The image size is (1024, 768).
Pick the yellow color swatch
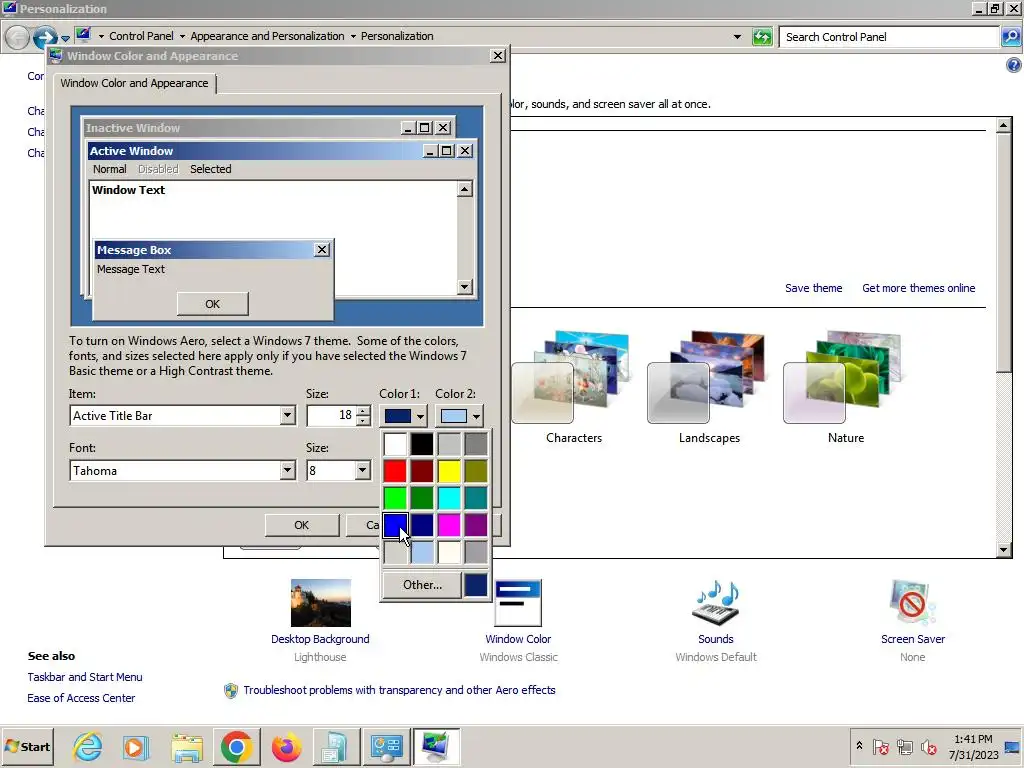tap(449, 471)
